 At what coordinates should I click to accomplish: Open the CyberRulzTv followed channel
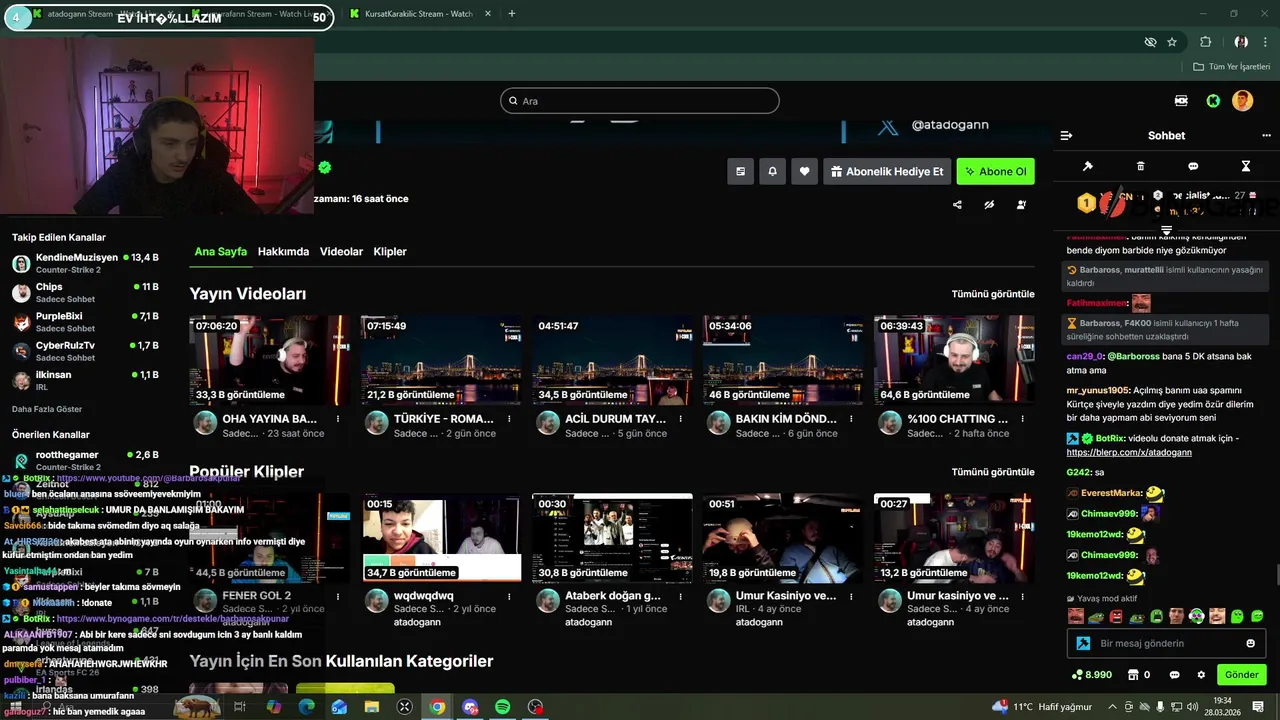(x=85, y=351)
